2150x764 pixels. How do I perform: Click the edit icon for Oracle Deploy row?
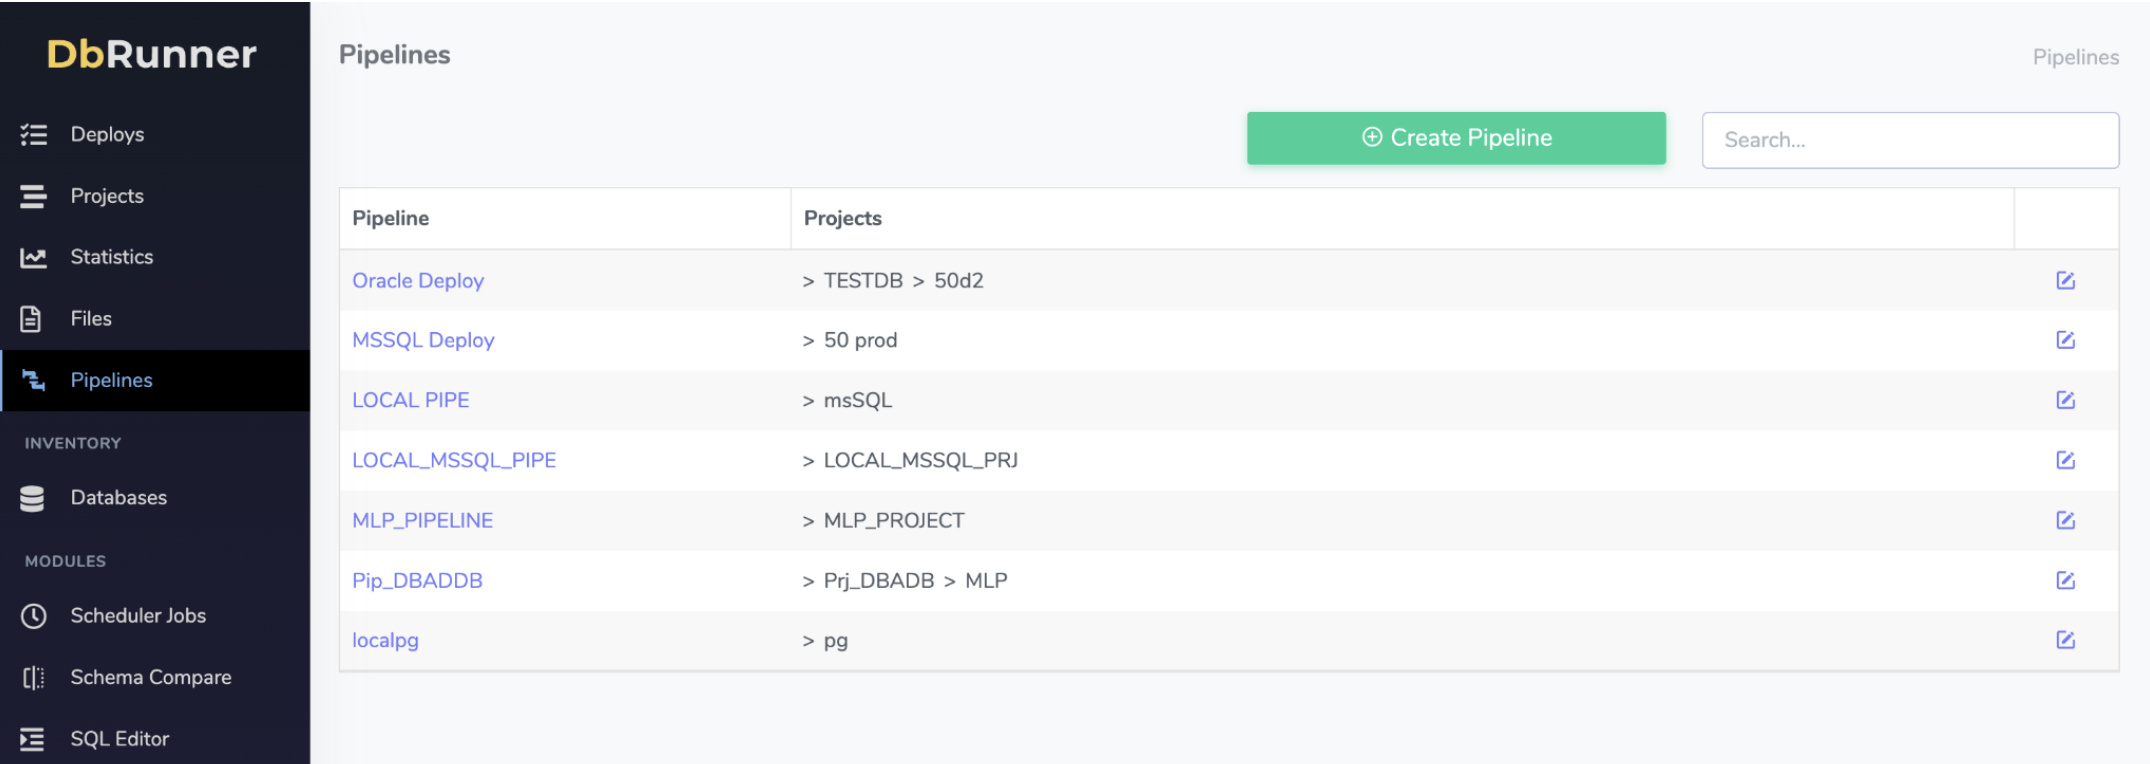click(2065, 281)
